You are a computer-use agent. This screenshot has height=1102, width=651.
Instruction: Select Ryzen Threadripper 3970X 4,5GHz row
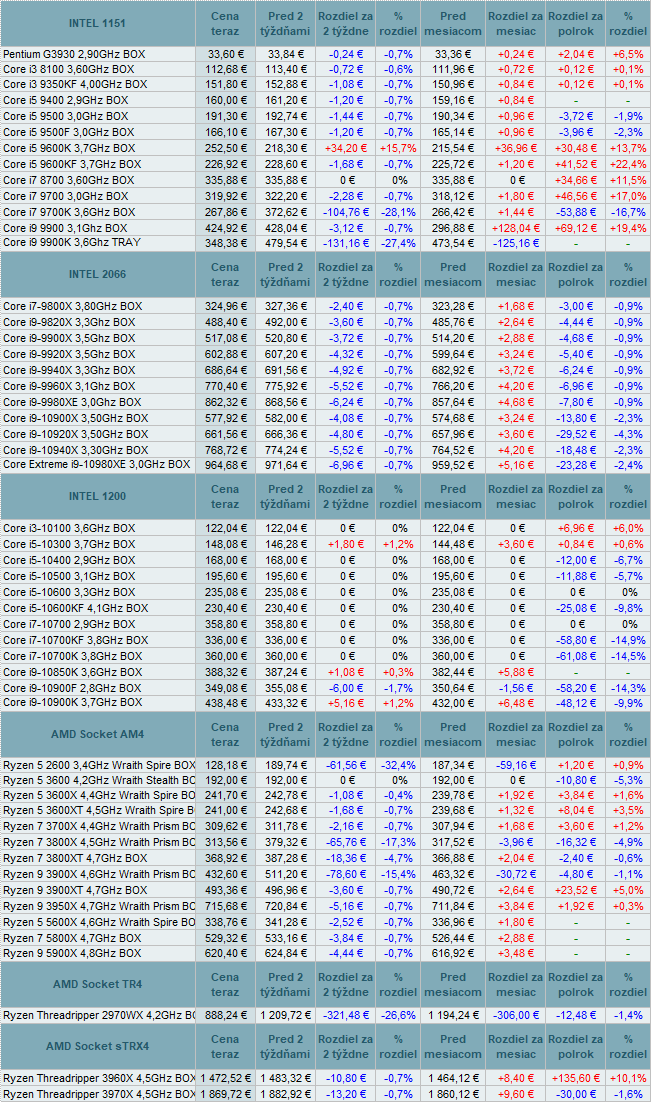98,1094
